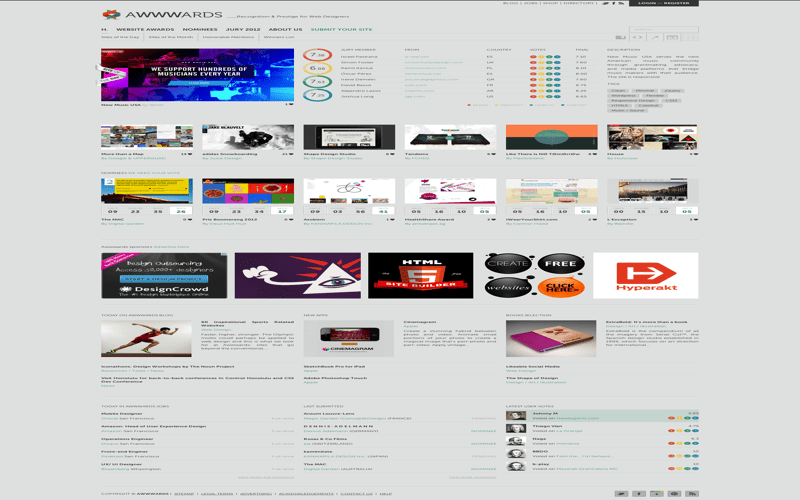The image size is (800, 500).
Task: Click the Clean tag
Action: pyautogui.click(x=618, y=91)
